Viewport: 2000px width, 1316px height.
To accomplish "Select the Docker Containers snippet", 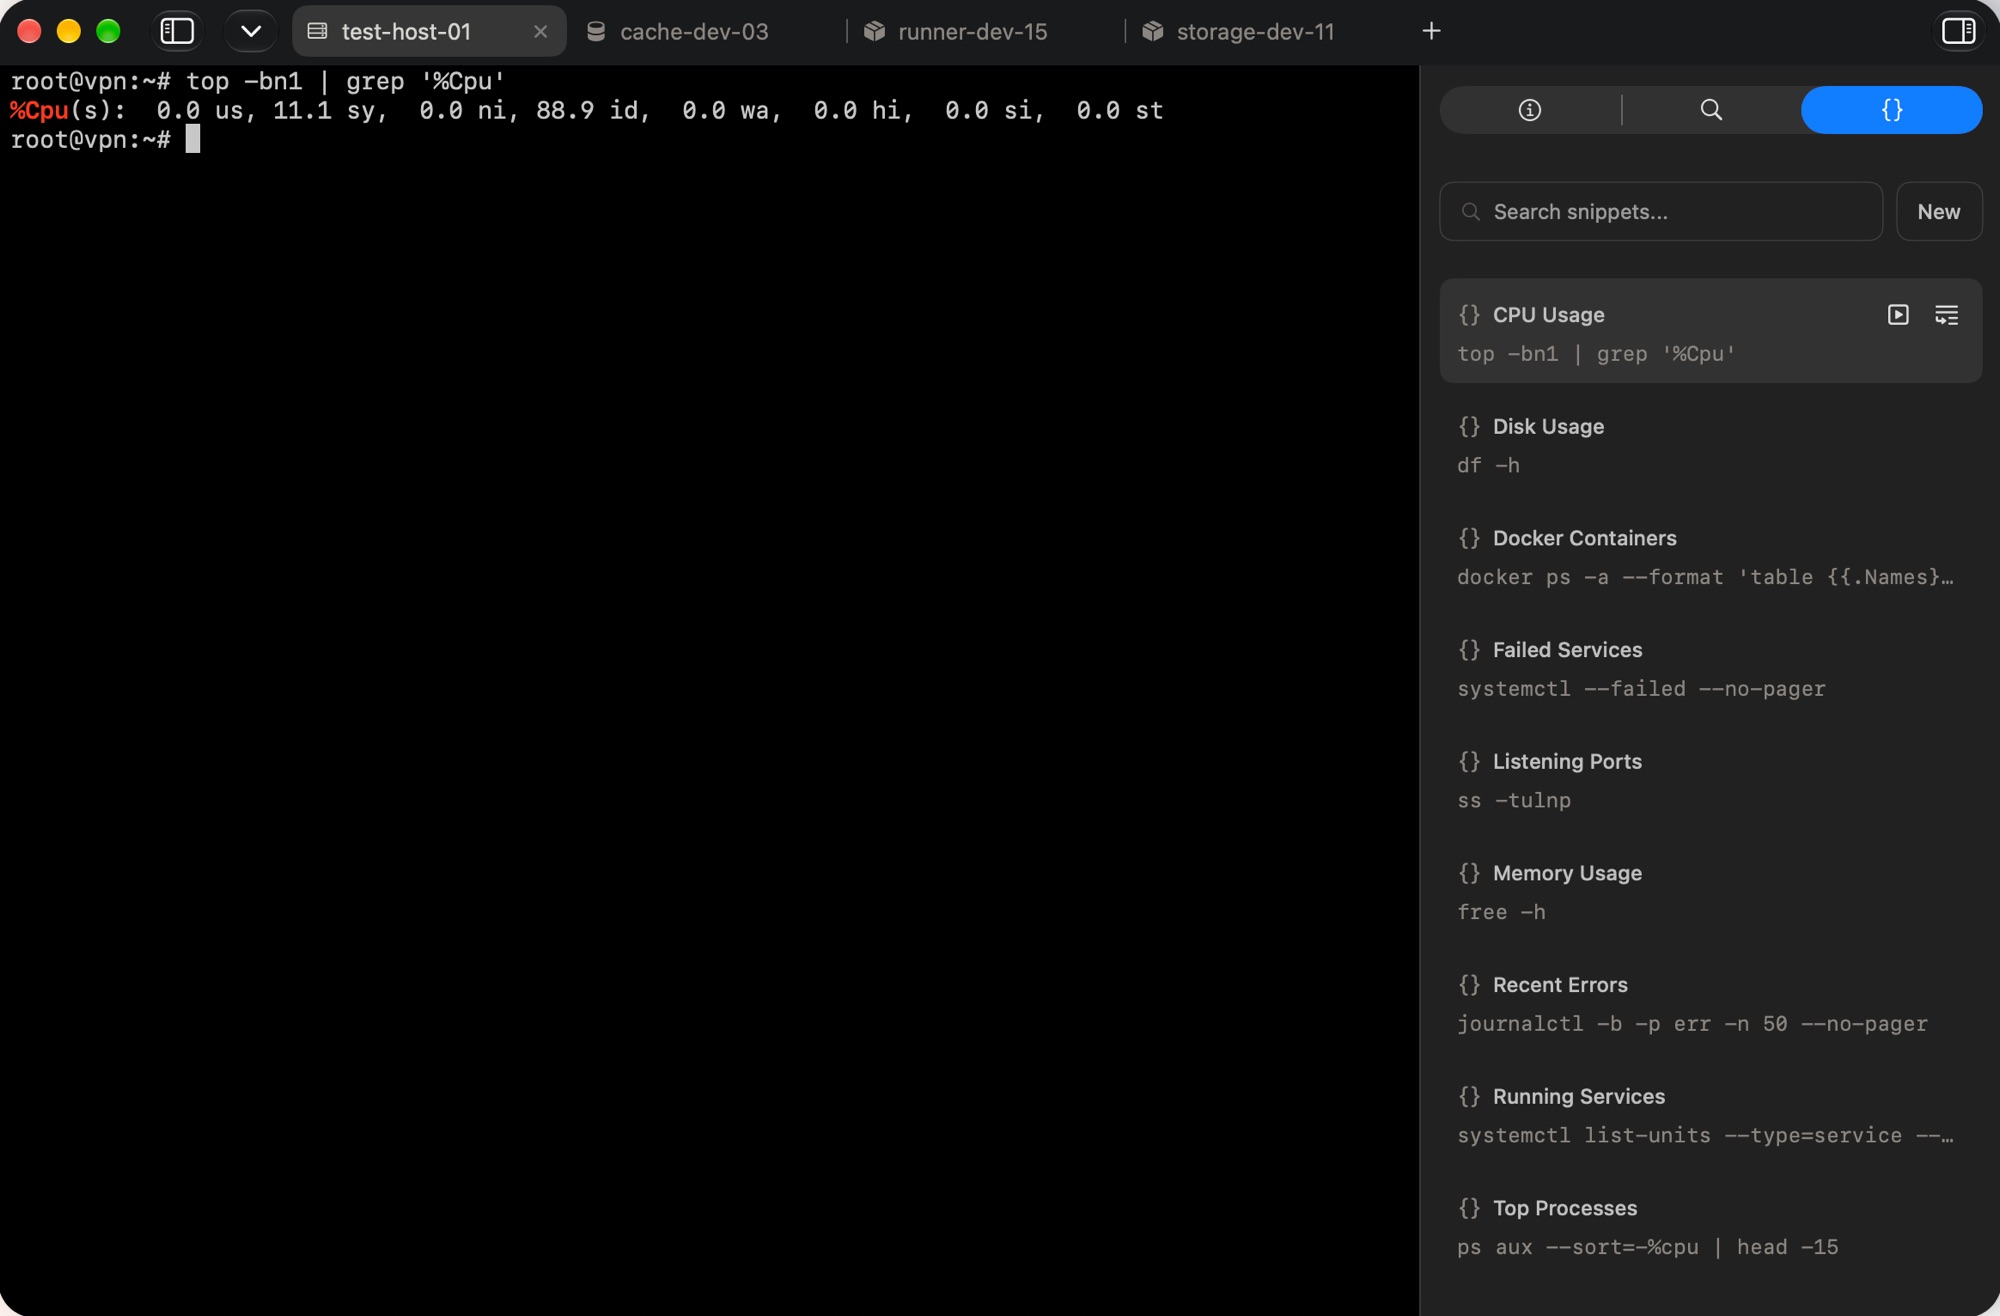I will coord(1710,557).
